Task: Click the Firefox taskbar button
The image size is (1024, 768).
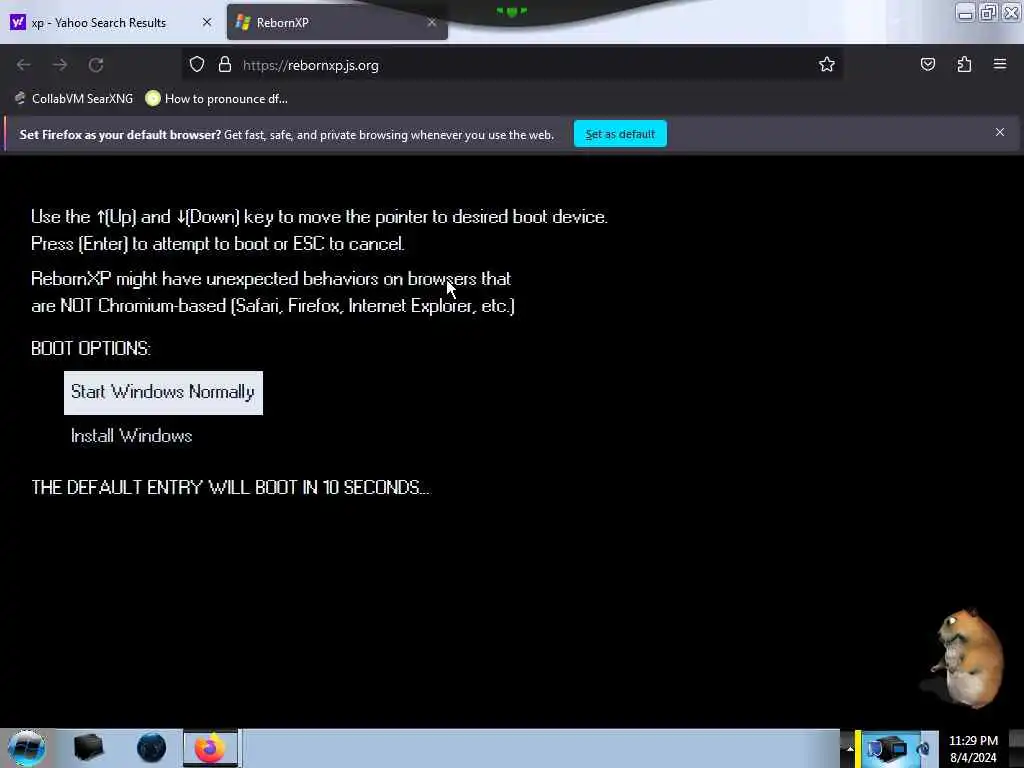Action: pos(210,748)
